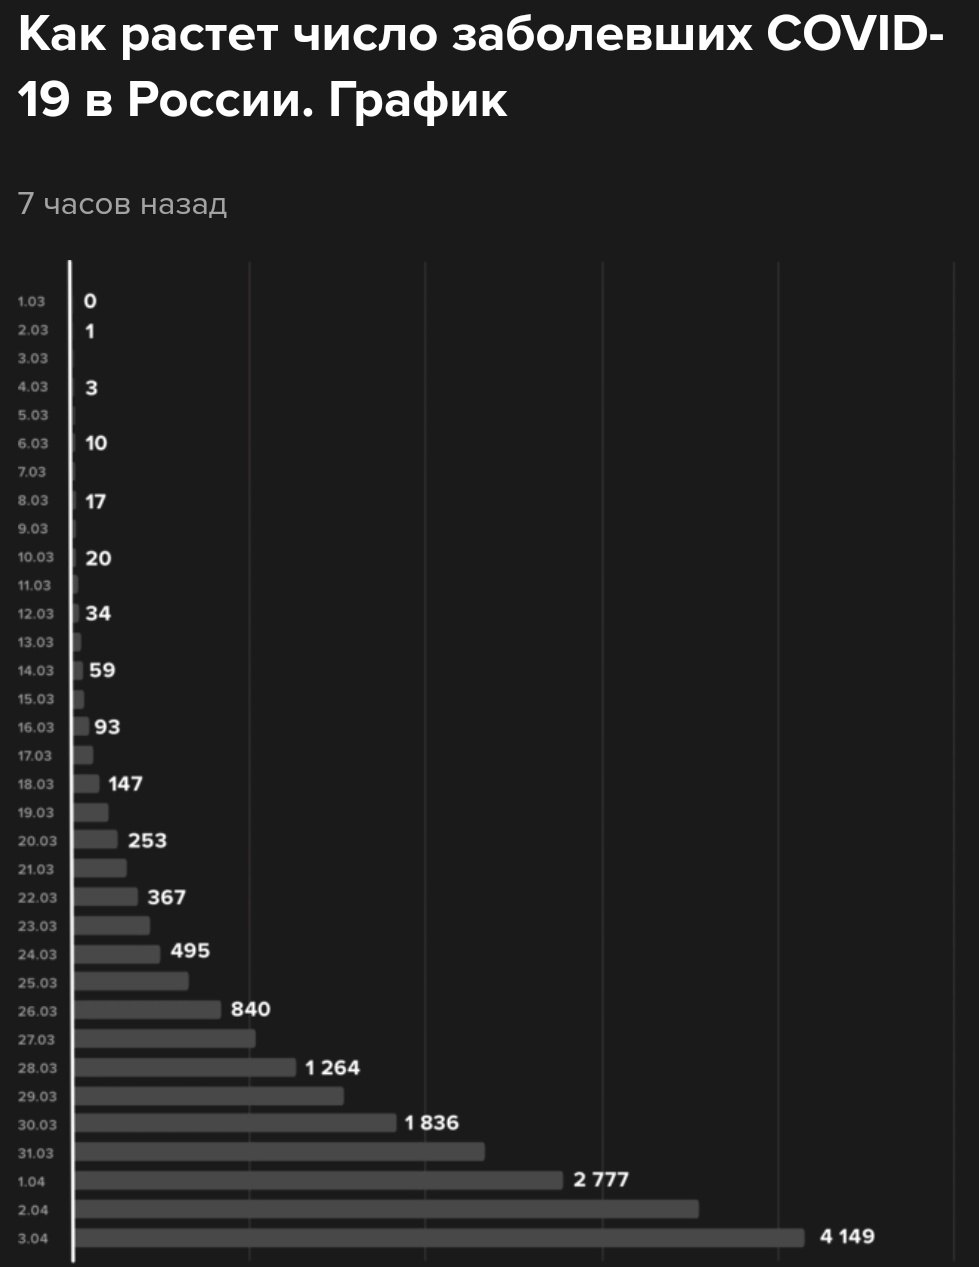Image resolution: width=979 pixels, height=1267 pixels.
Task: Click the longest bar for 3.04
Action: click(439, 1238)
